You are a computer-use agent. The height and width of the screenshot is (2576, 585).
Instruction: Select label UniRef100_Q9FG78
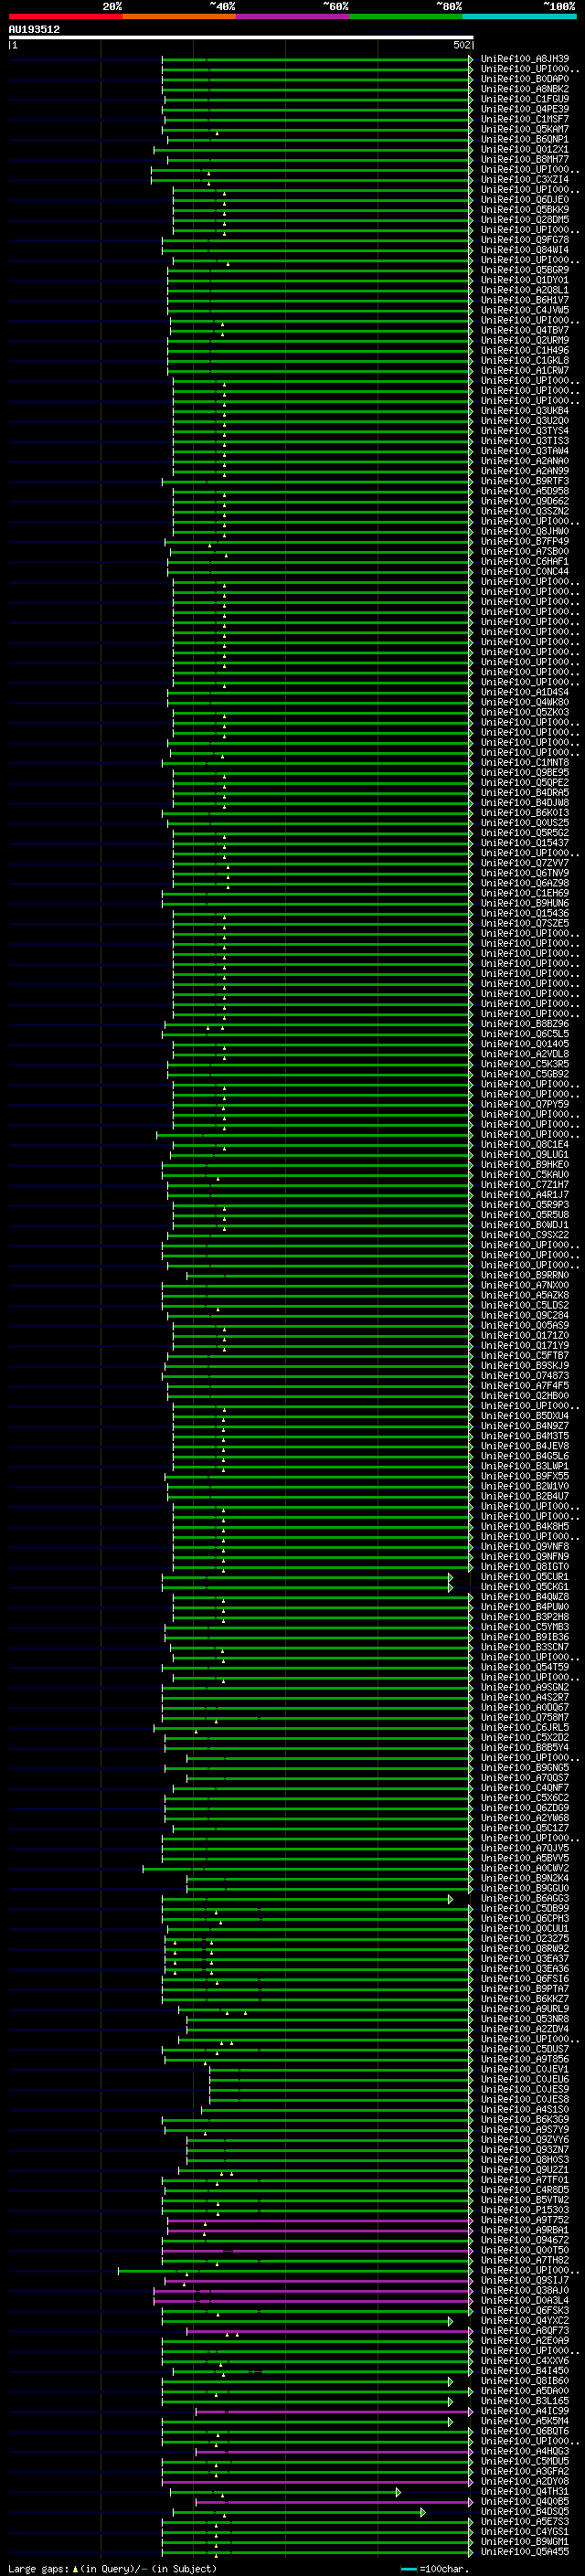(x=525, y=240)
